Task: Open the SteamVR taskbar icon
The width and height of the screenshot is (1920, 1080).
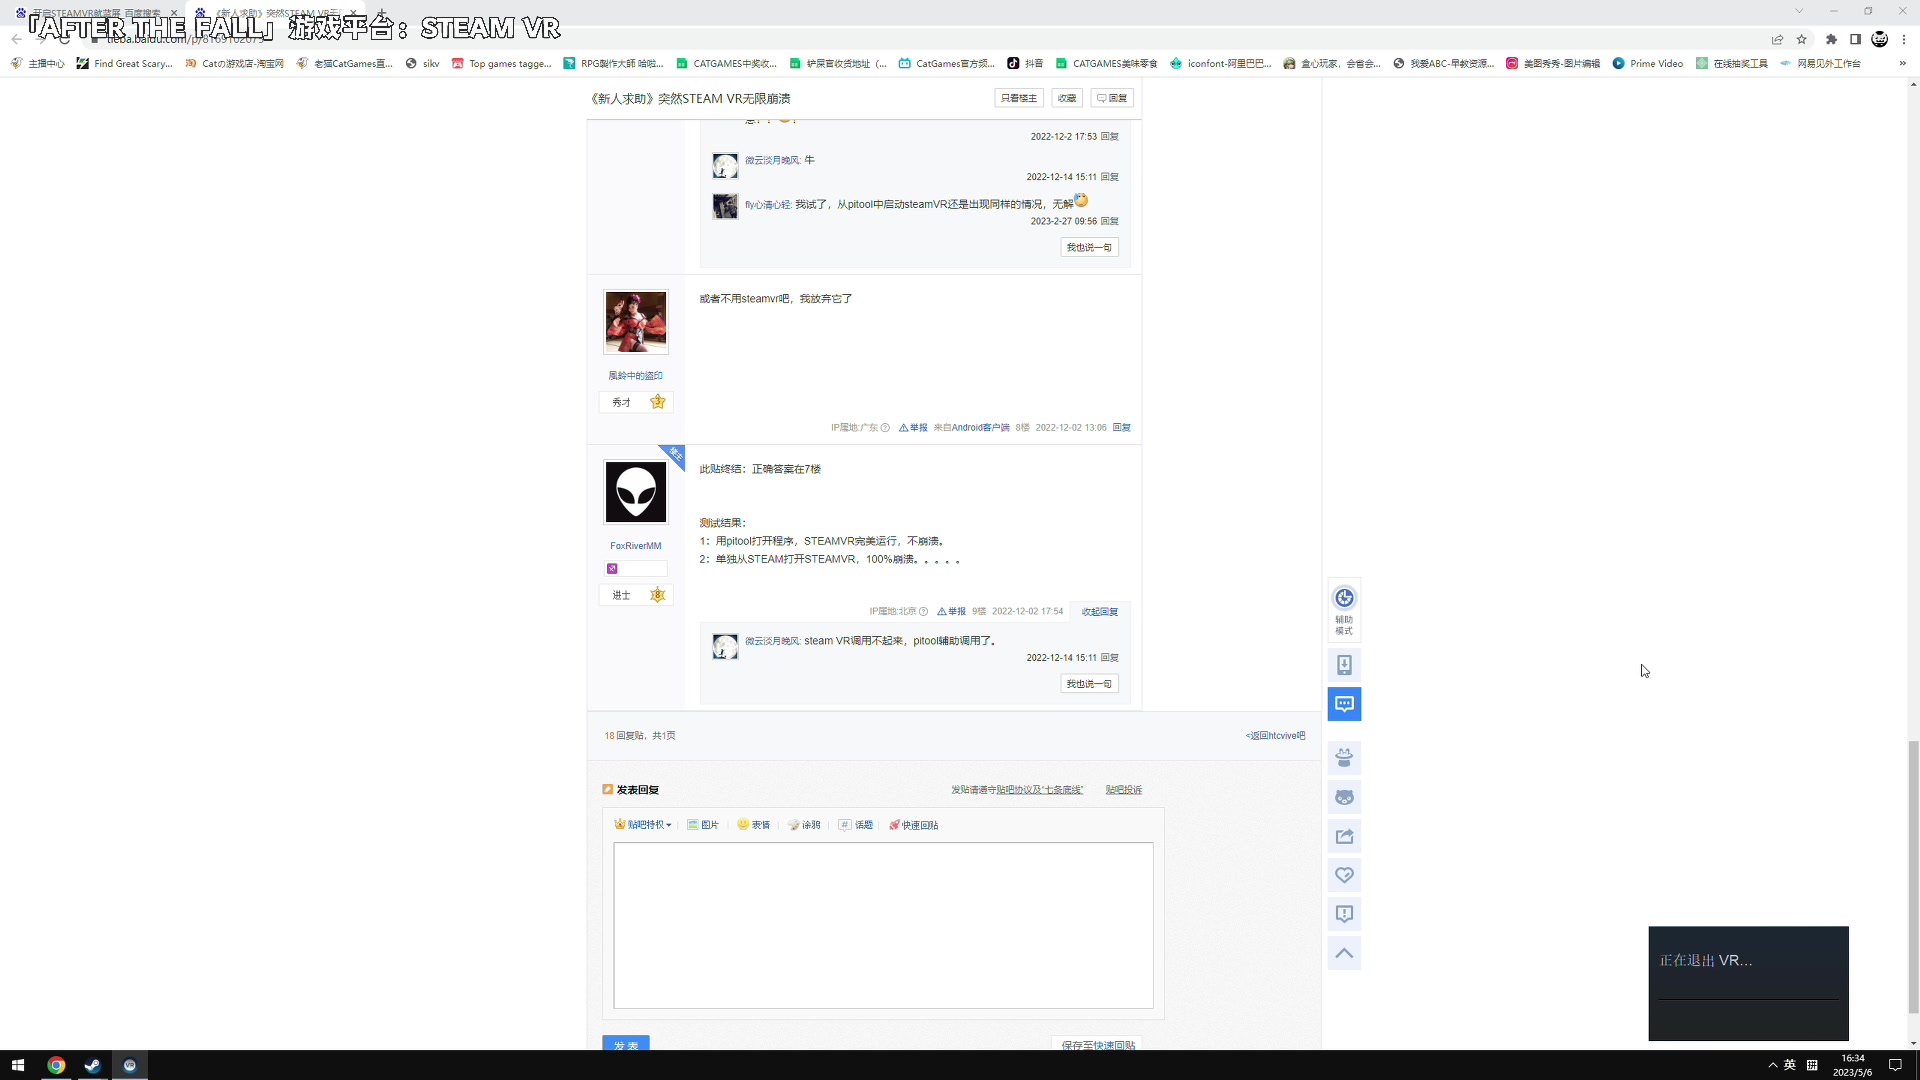Action: (x=129, y=1065)
